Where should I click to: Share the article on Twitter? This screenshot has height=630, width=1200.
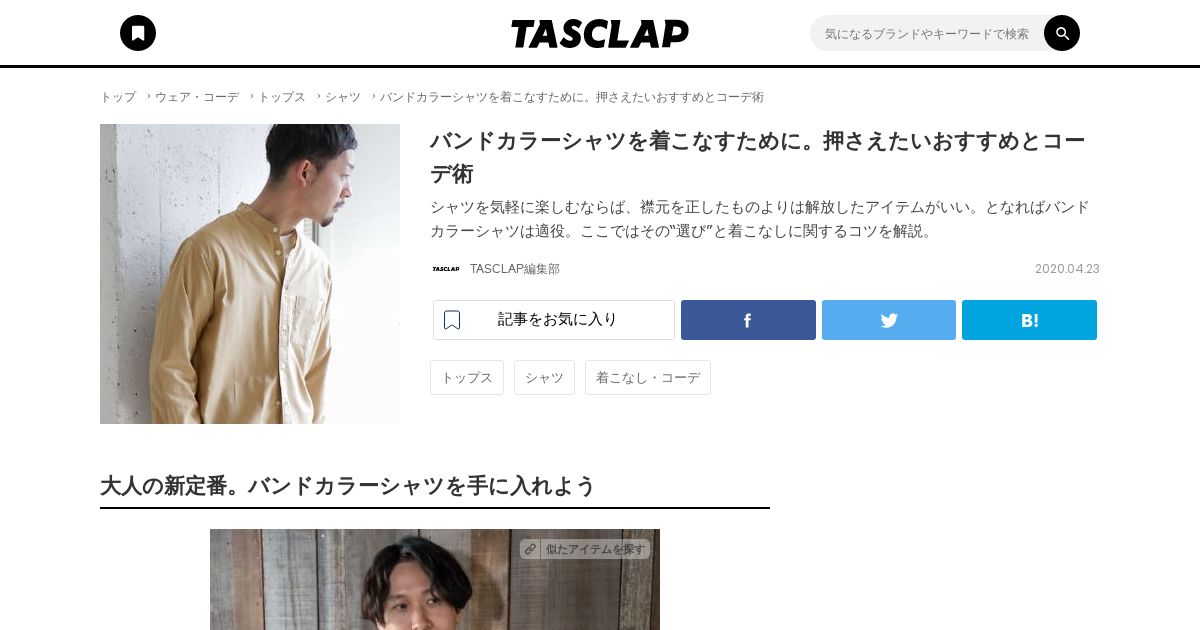tap(889, 320)
